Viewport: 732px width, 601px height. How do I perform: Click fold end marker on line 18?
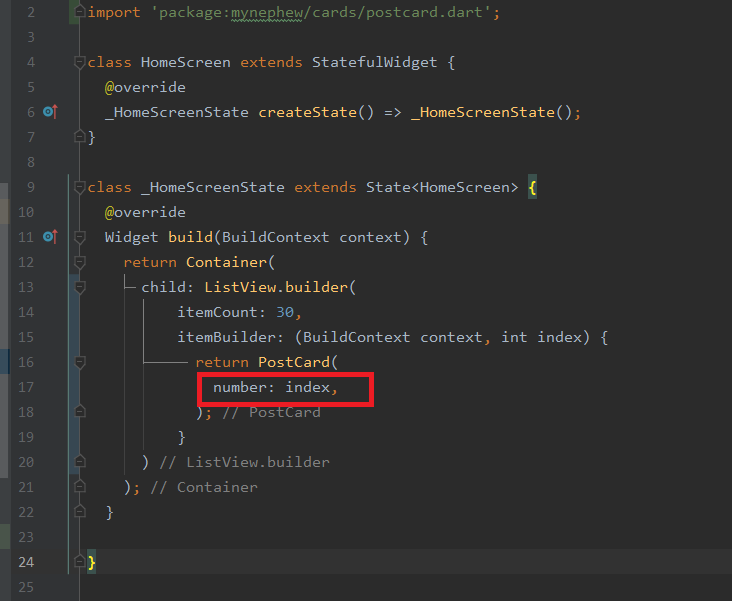point(80,411)
